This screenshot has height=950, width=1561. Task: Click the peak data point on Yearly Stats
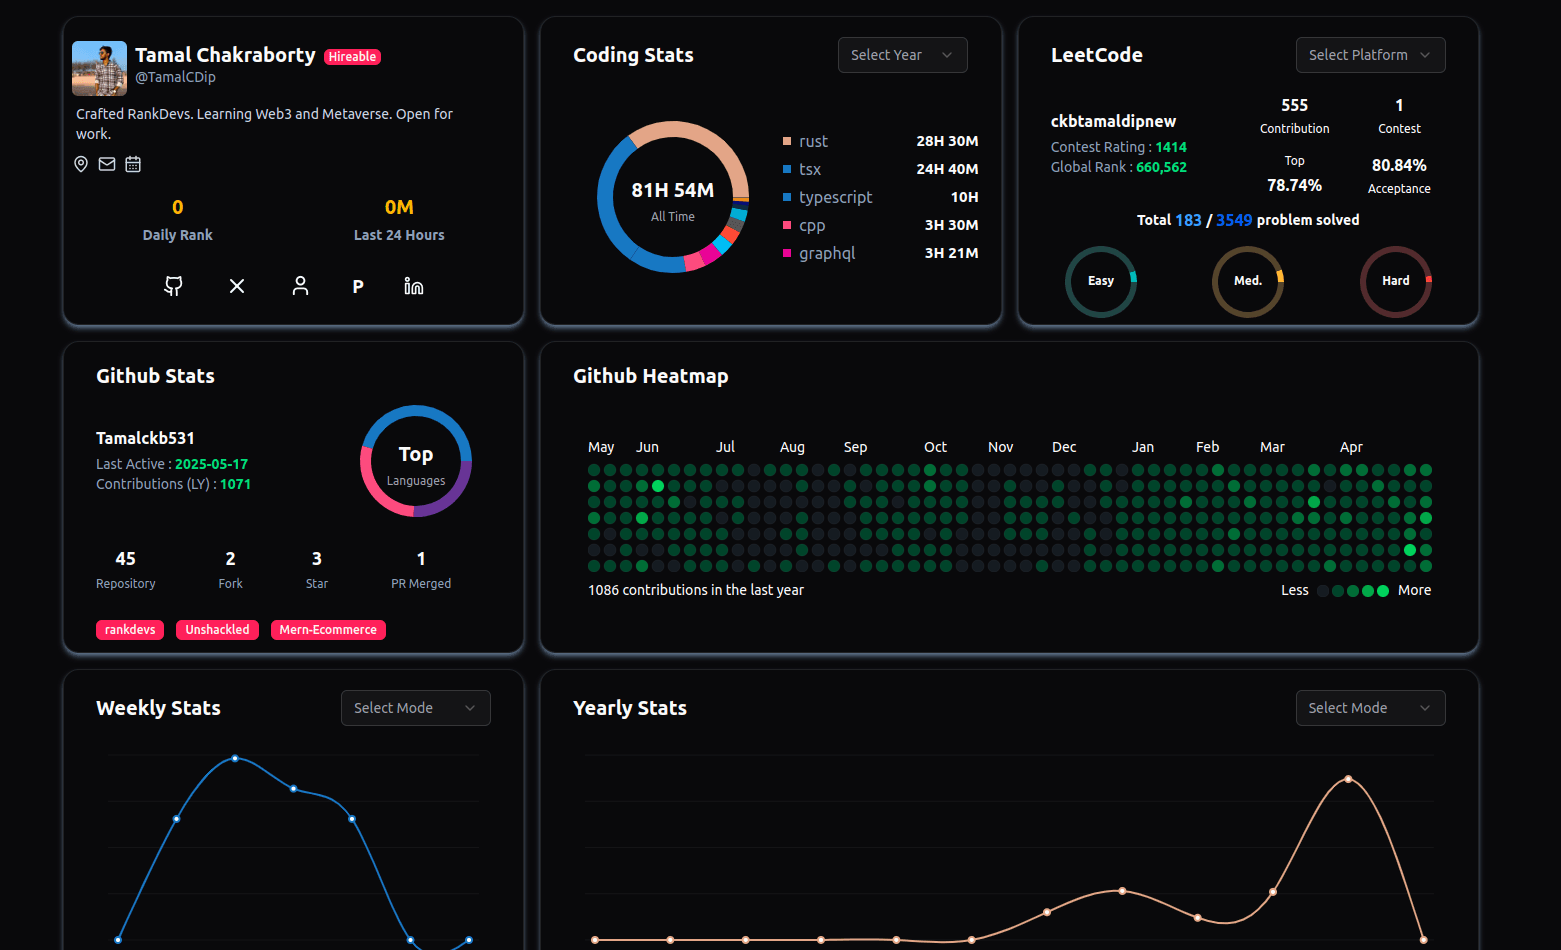[1348, 778]
